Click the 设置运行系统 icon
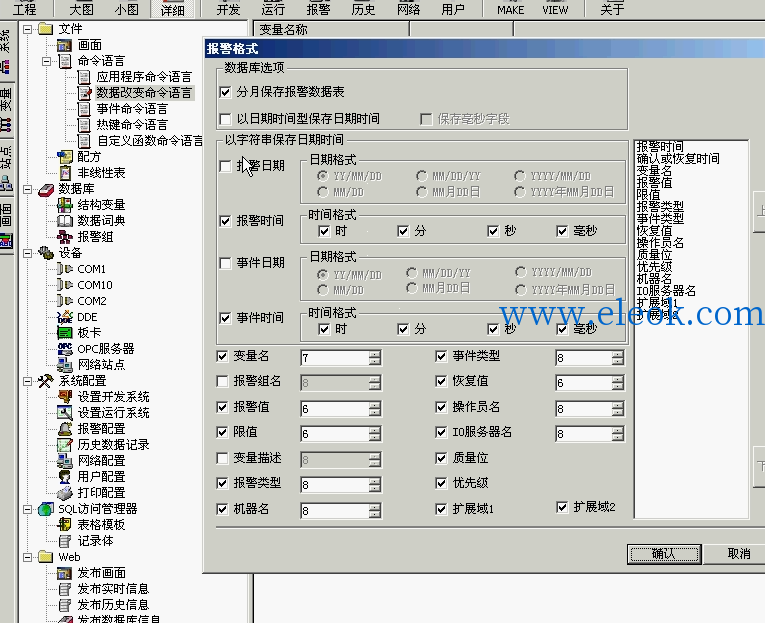Viewport: 765px width, 623px height. point(64,413)
